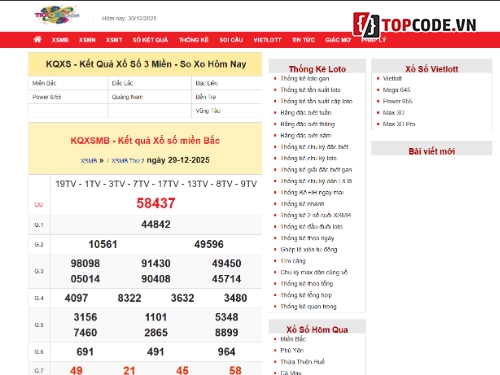The image size is (500, 375).
Task: Open Thống kê chu kỳ loto link
Action: pyautogui.click(x=308, y=158)
